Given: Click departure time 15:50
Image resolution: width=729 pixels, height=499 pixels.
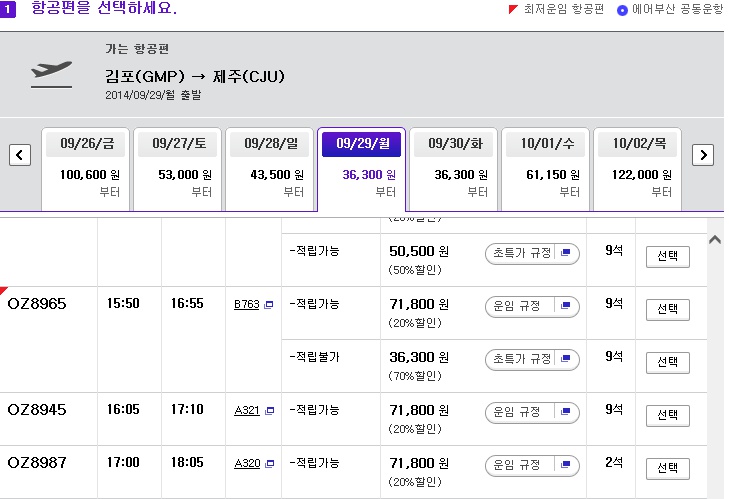Looking at the screenshot, I should tap(123, 304).
